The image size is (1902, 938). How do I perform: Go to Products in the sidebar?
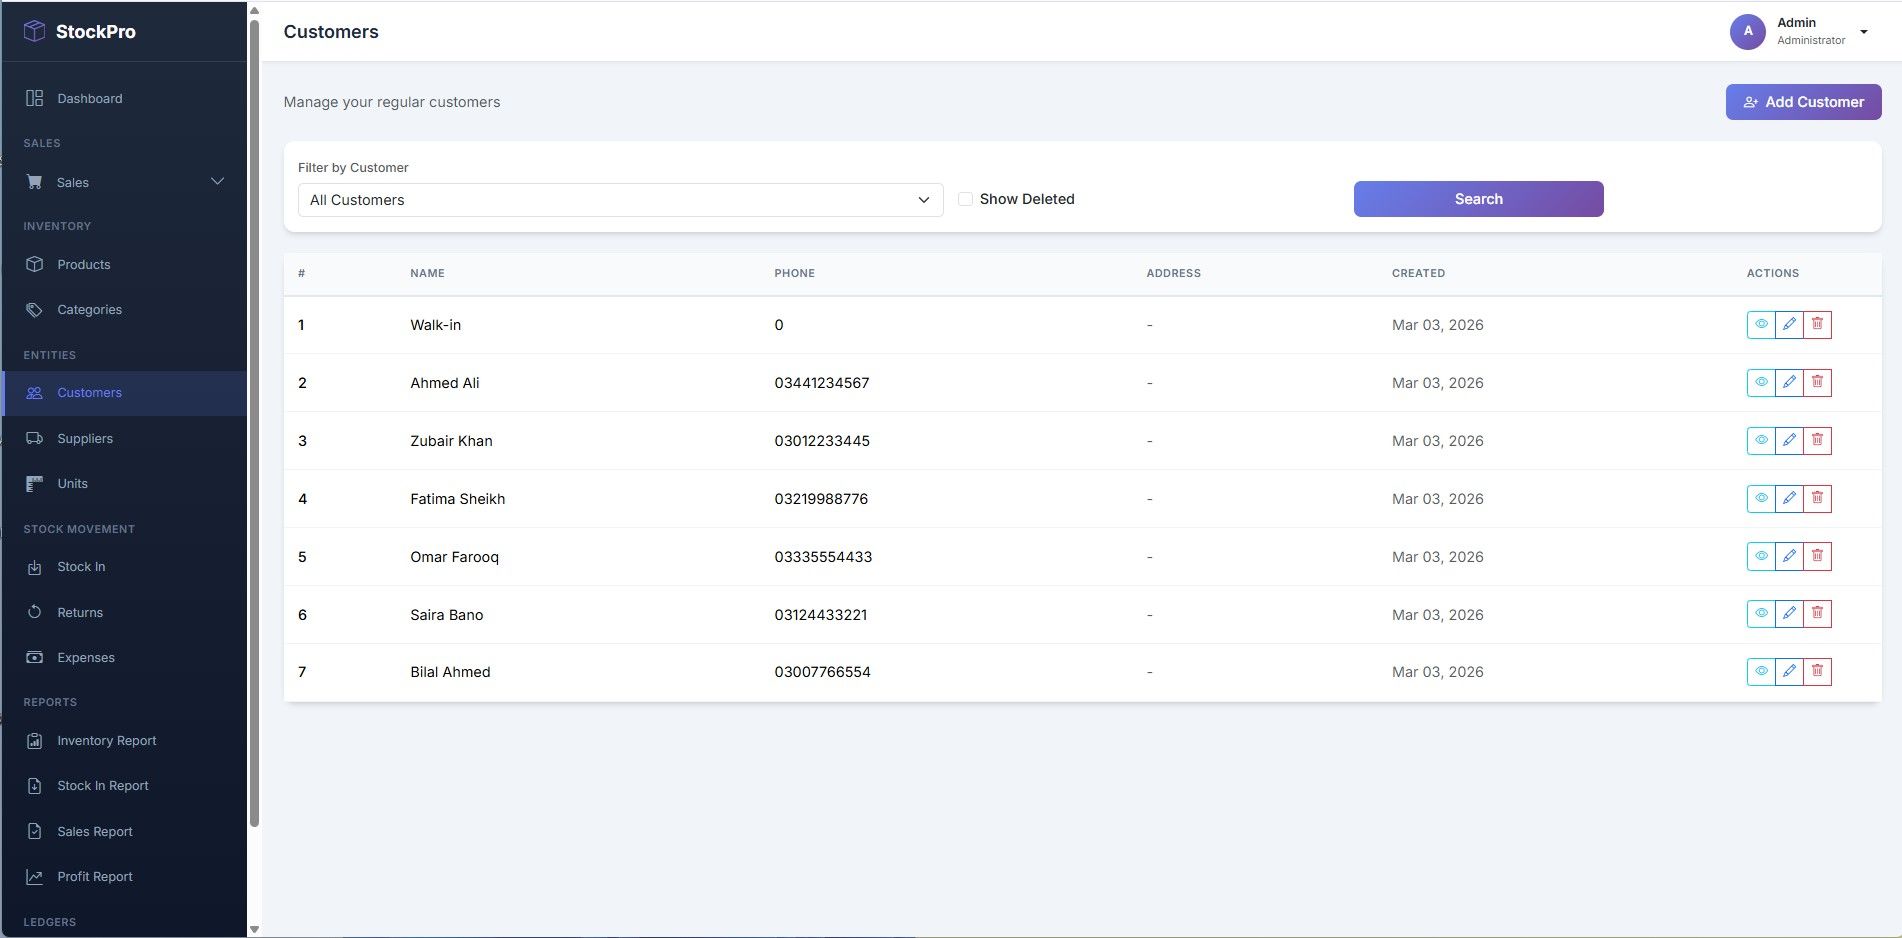click(84, 265)
